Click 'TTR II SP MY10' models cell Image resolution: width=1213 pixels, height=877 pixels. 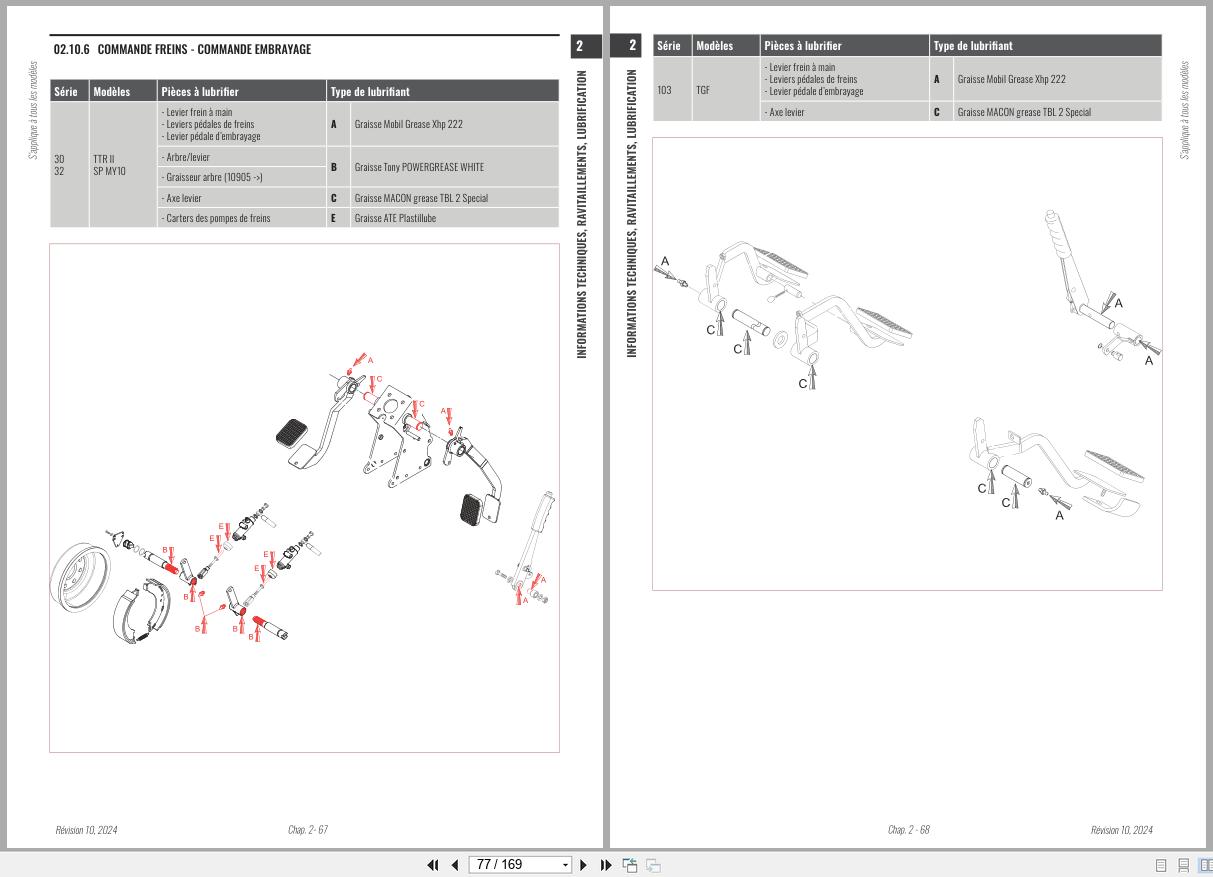coord(123,165)
